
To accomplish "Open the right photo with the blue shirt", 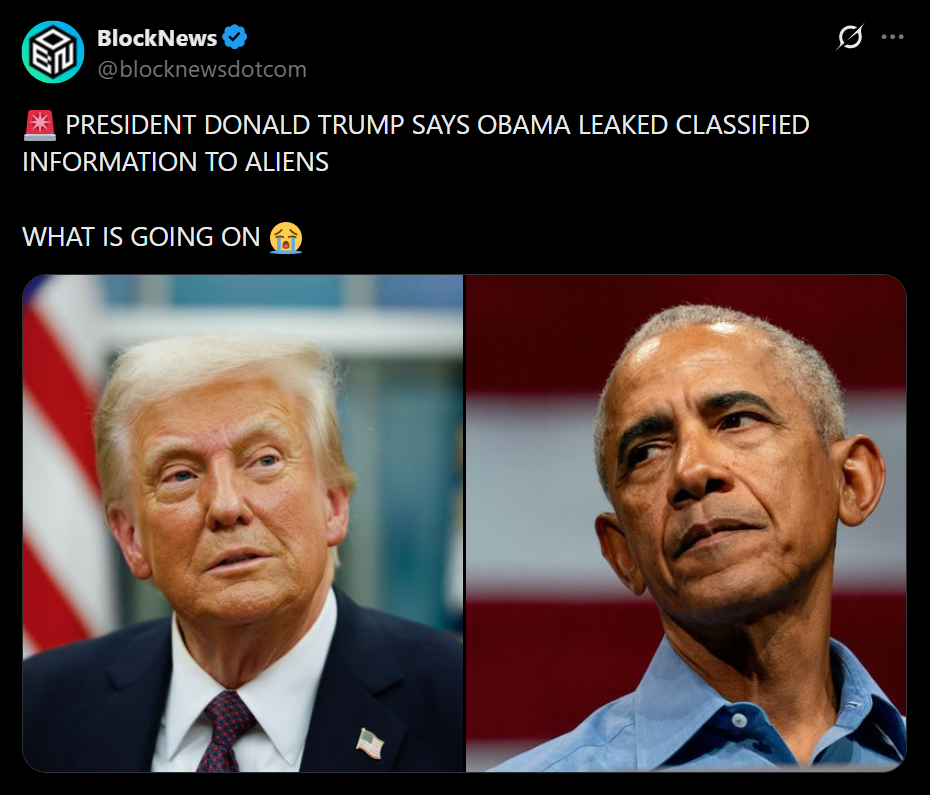I will click(686, 523).
